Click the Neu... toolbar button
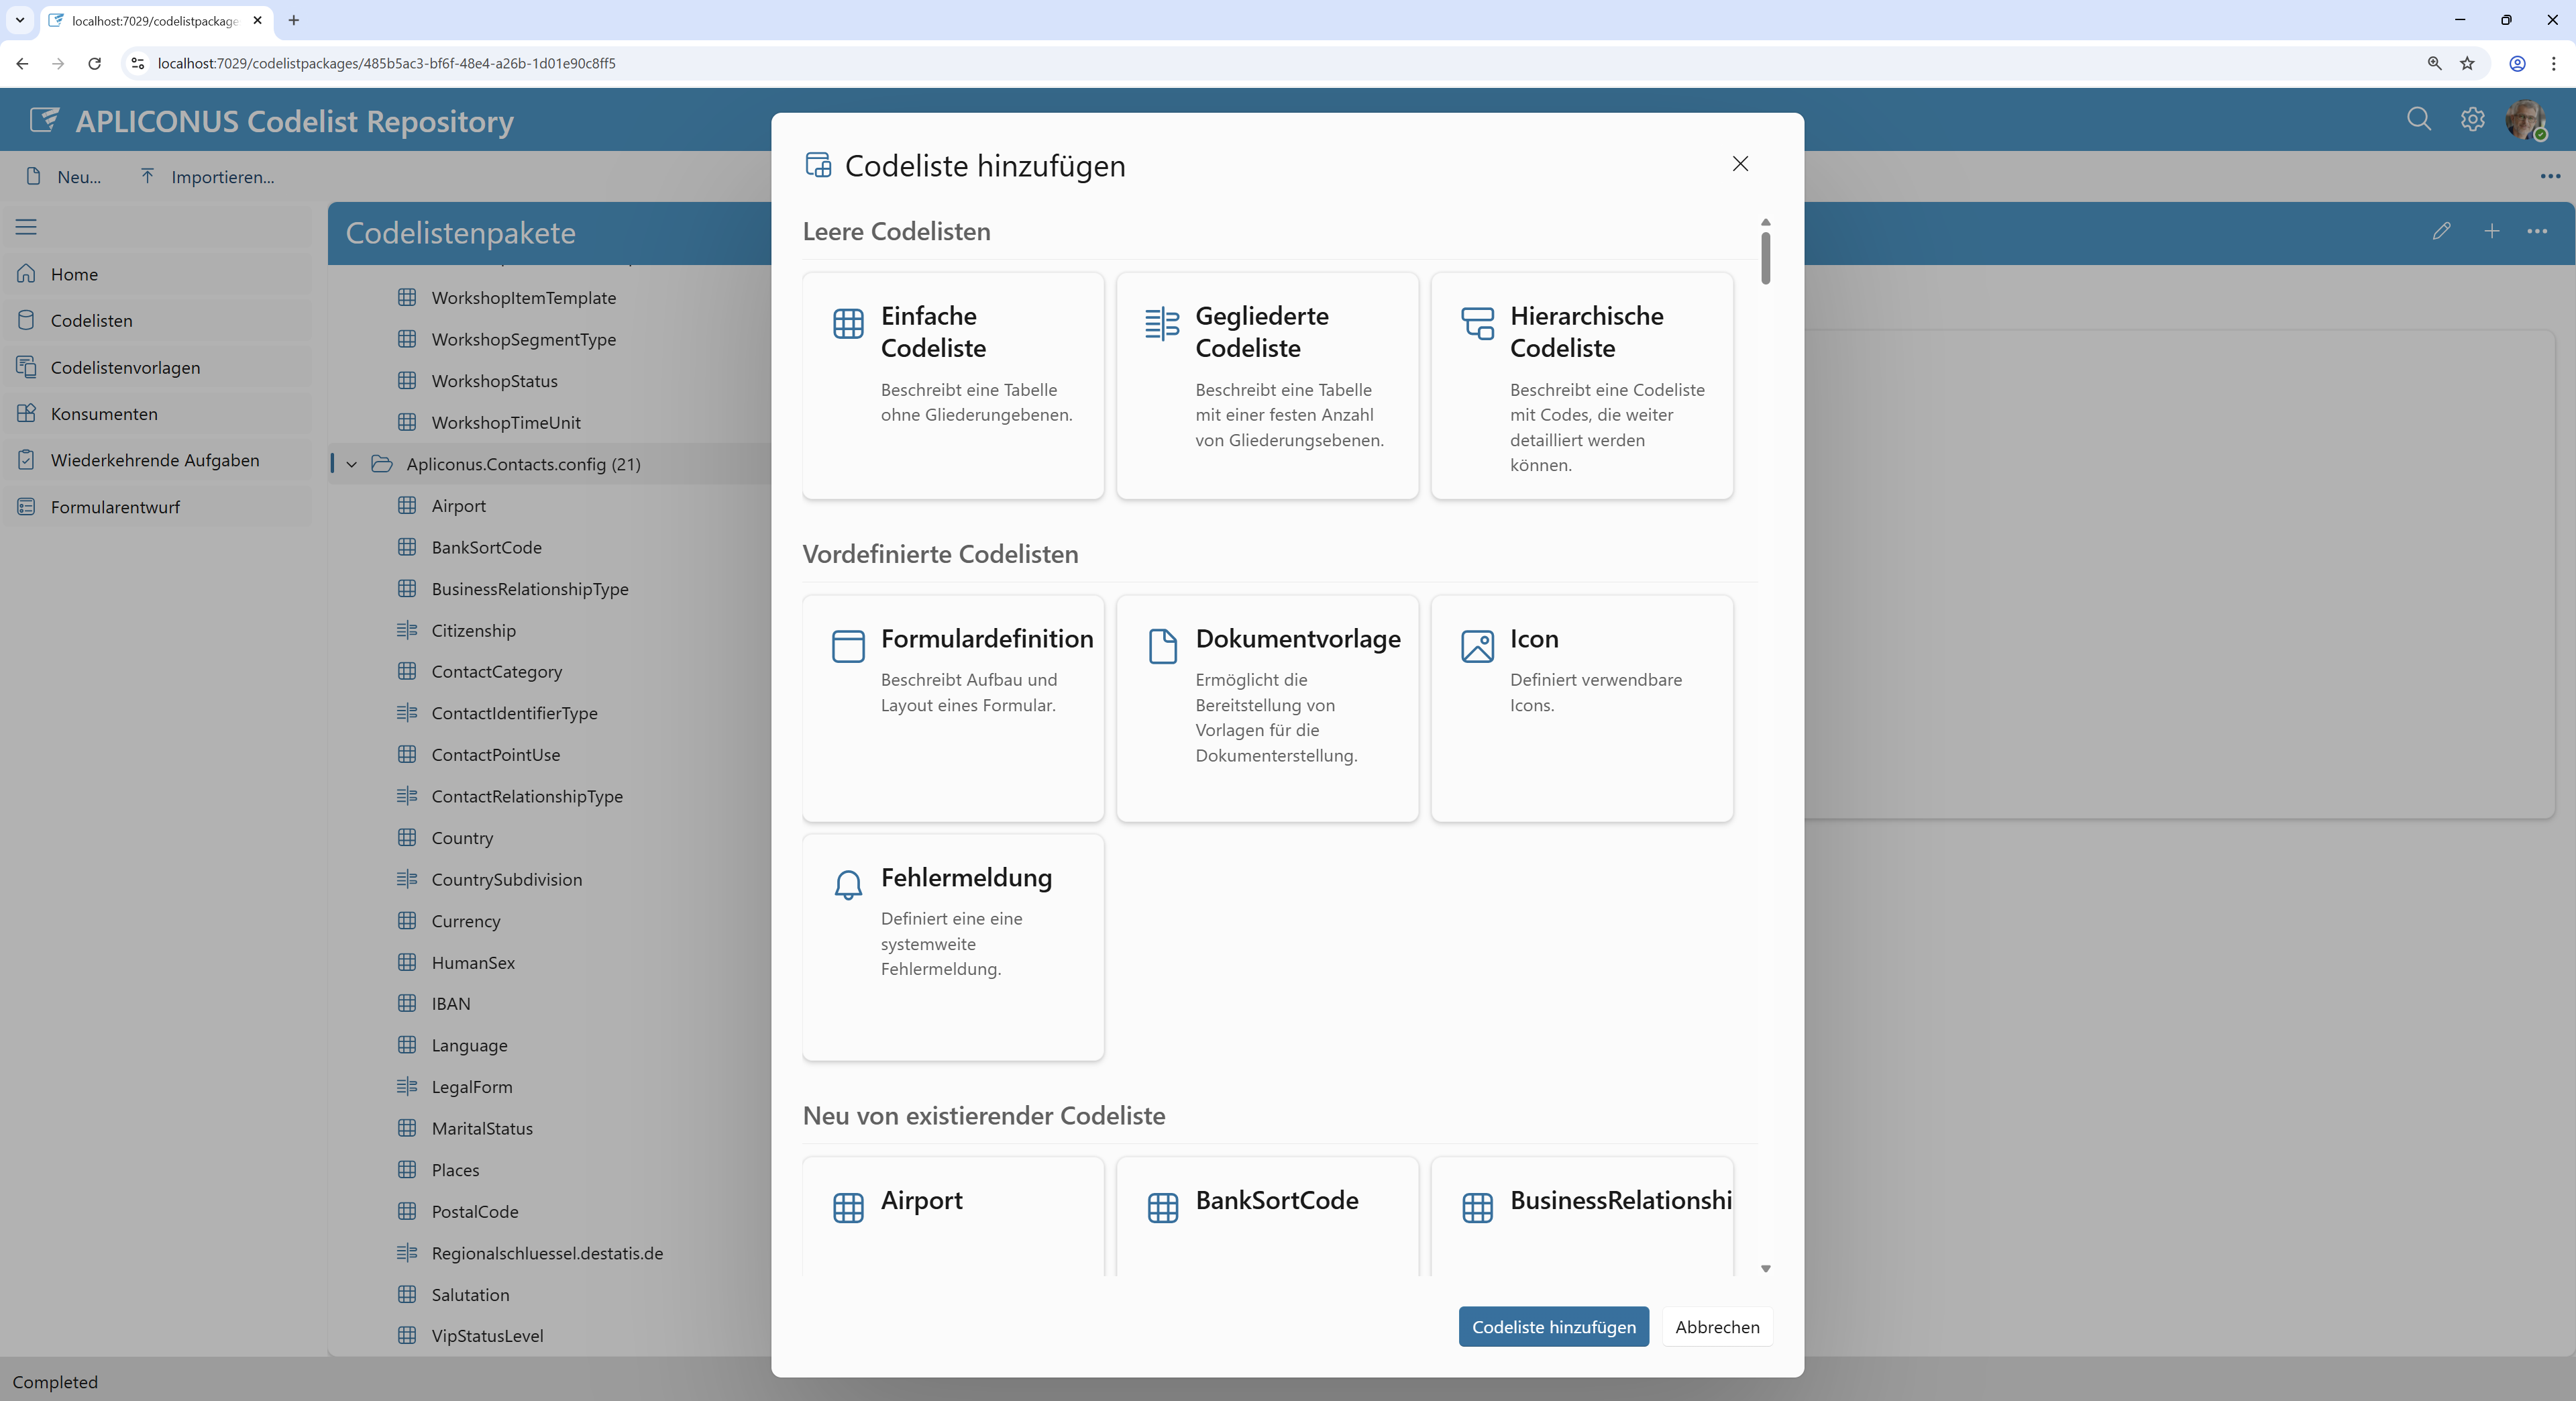This screenshot has height=1401, width=2576. click(x=64, y=177)
